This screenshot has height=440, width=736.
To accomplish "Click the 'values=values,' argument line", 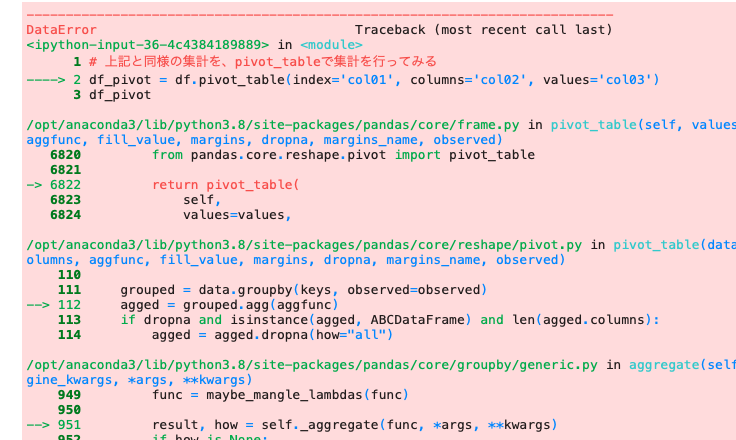I will coord(237,214).
